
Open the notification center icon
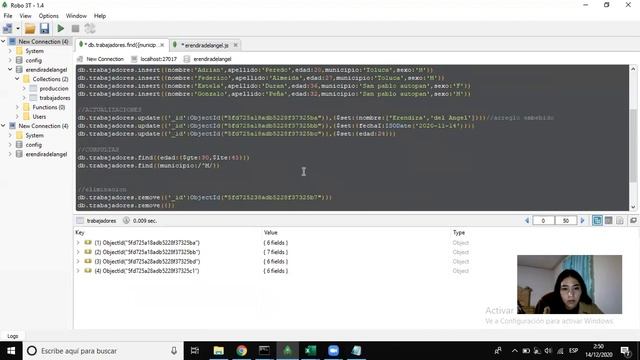pos(625,351)
